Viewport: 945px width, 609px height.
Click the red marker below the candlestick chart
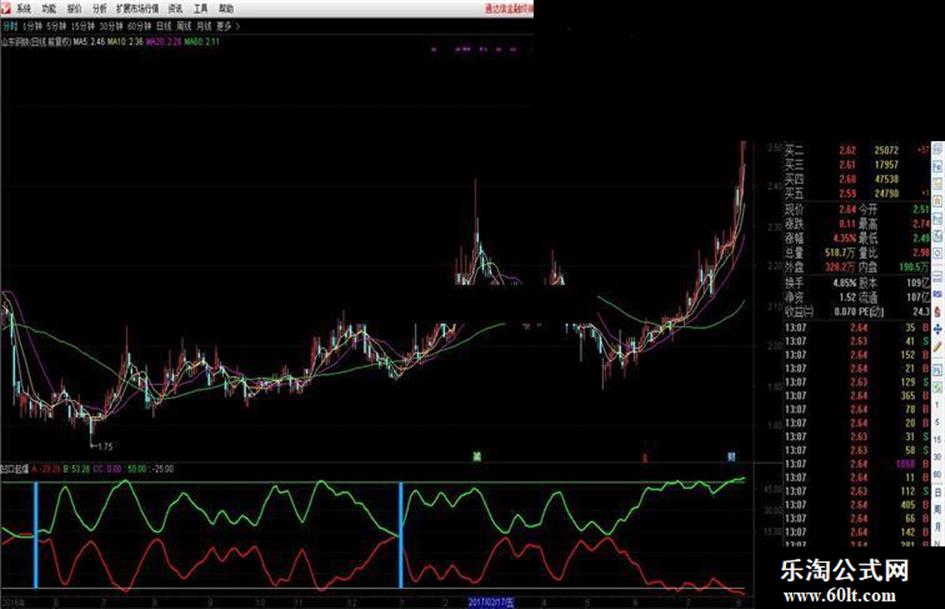click(x=645, y=458)
